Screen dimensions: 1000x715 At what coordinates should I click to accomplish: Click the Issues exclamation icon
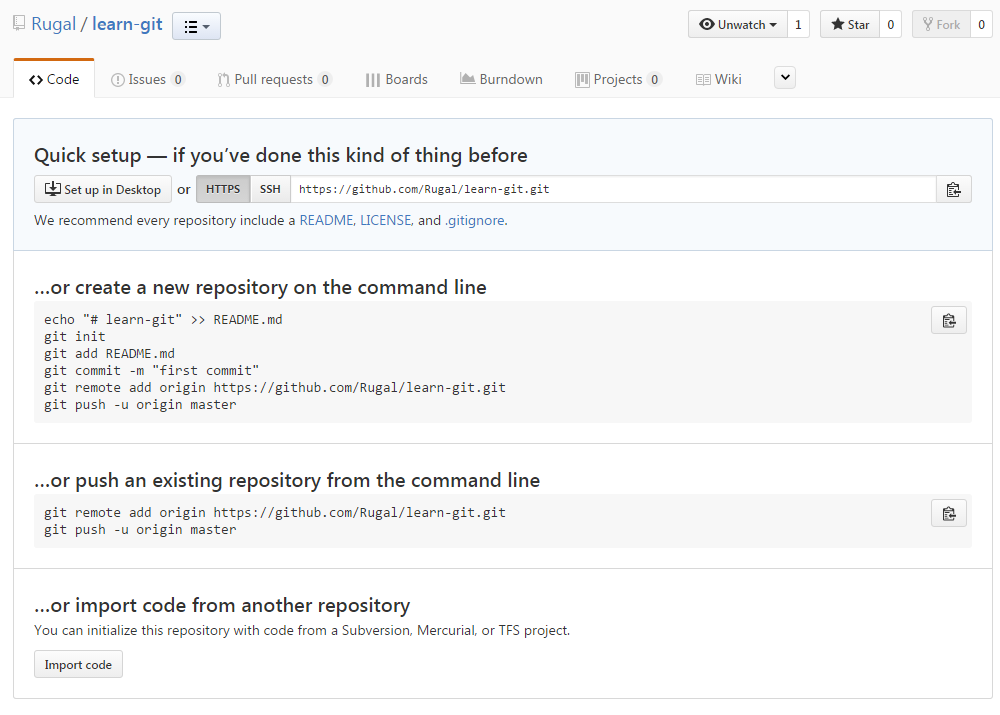coord(117,80)
